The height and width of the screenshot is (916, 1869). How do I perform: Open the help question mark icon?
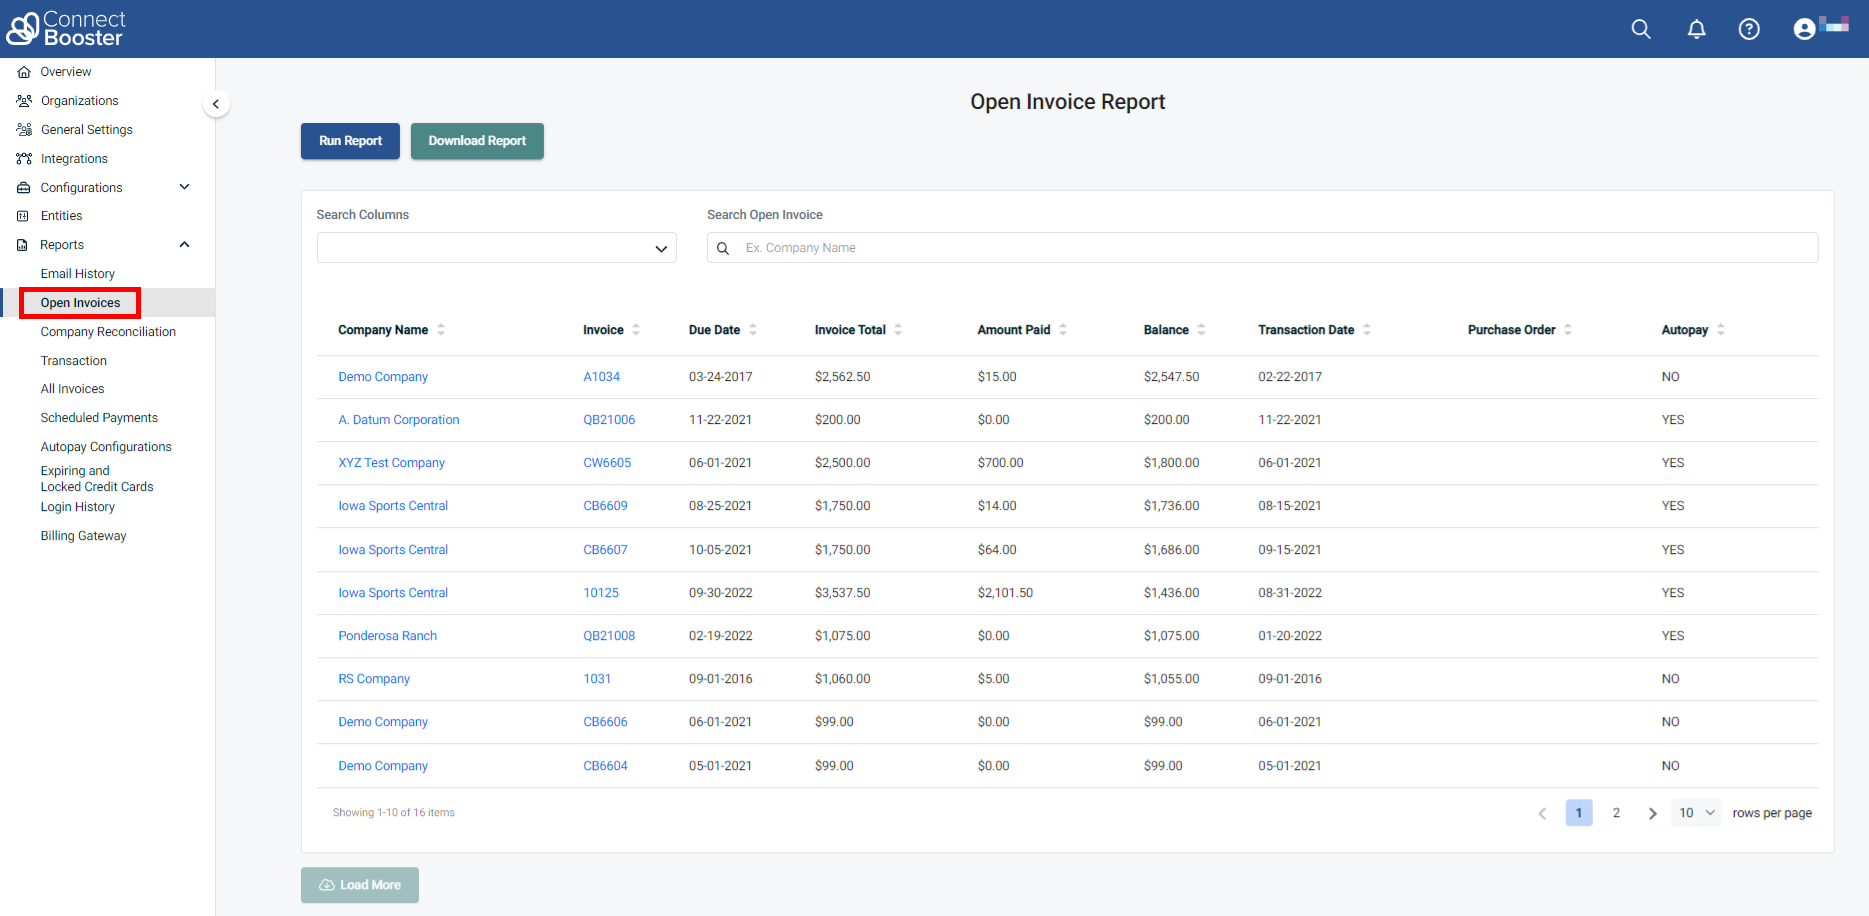click(x=1748, y=29)
